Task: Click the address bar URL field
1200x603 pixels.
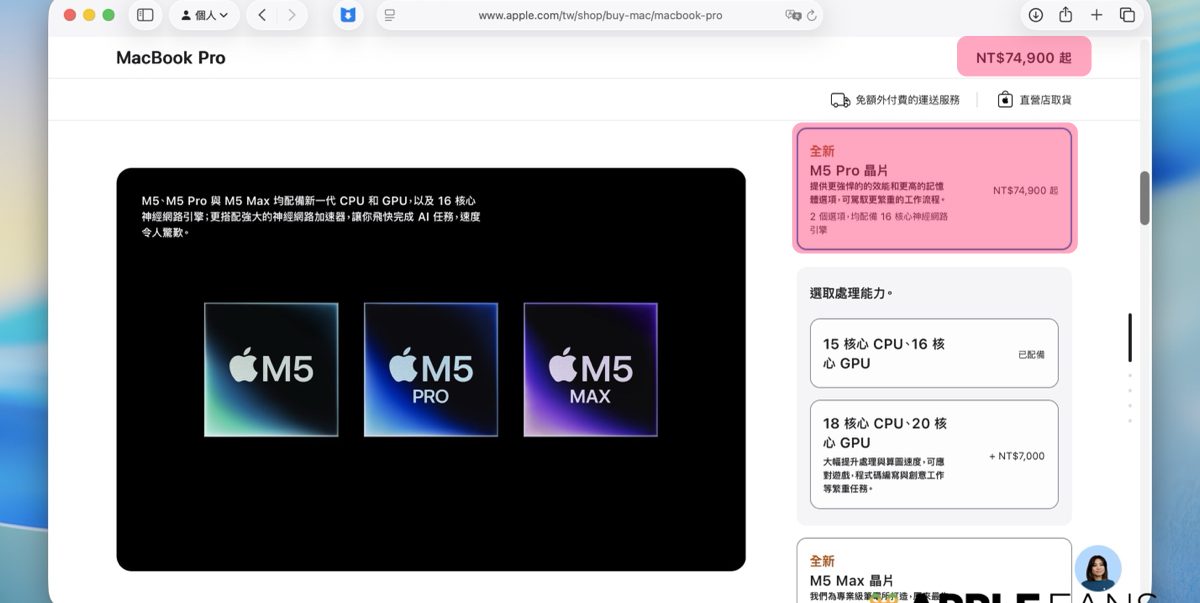Action: click(600, 15)
